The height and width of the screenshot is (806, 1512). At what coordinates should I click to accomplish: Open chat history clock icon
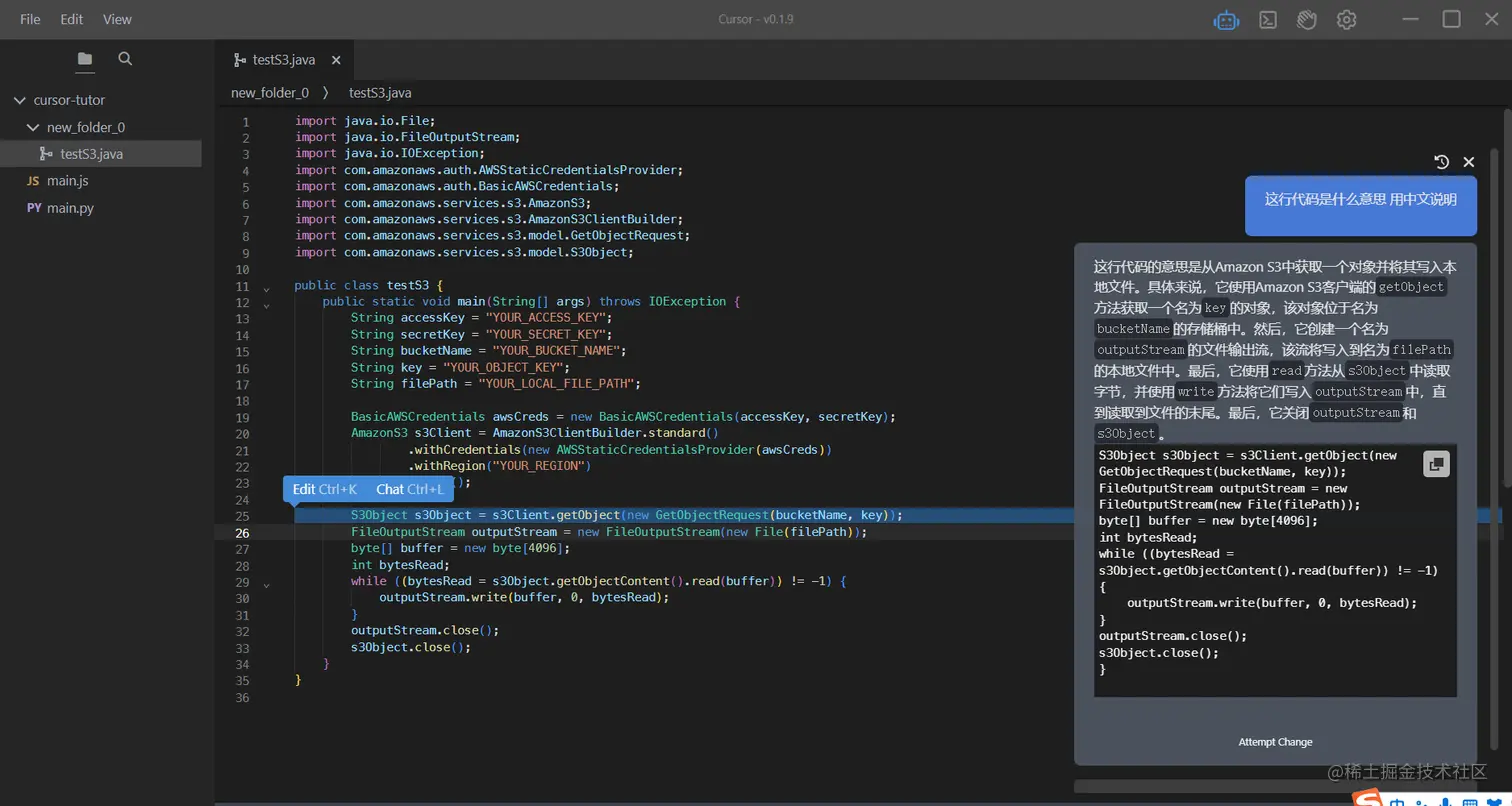point(1441,162)
